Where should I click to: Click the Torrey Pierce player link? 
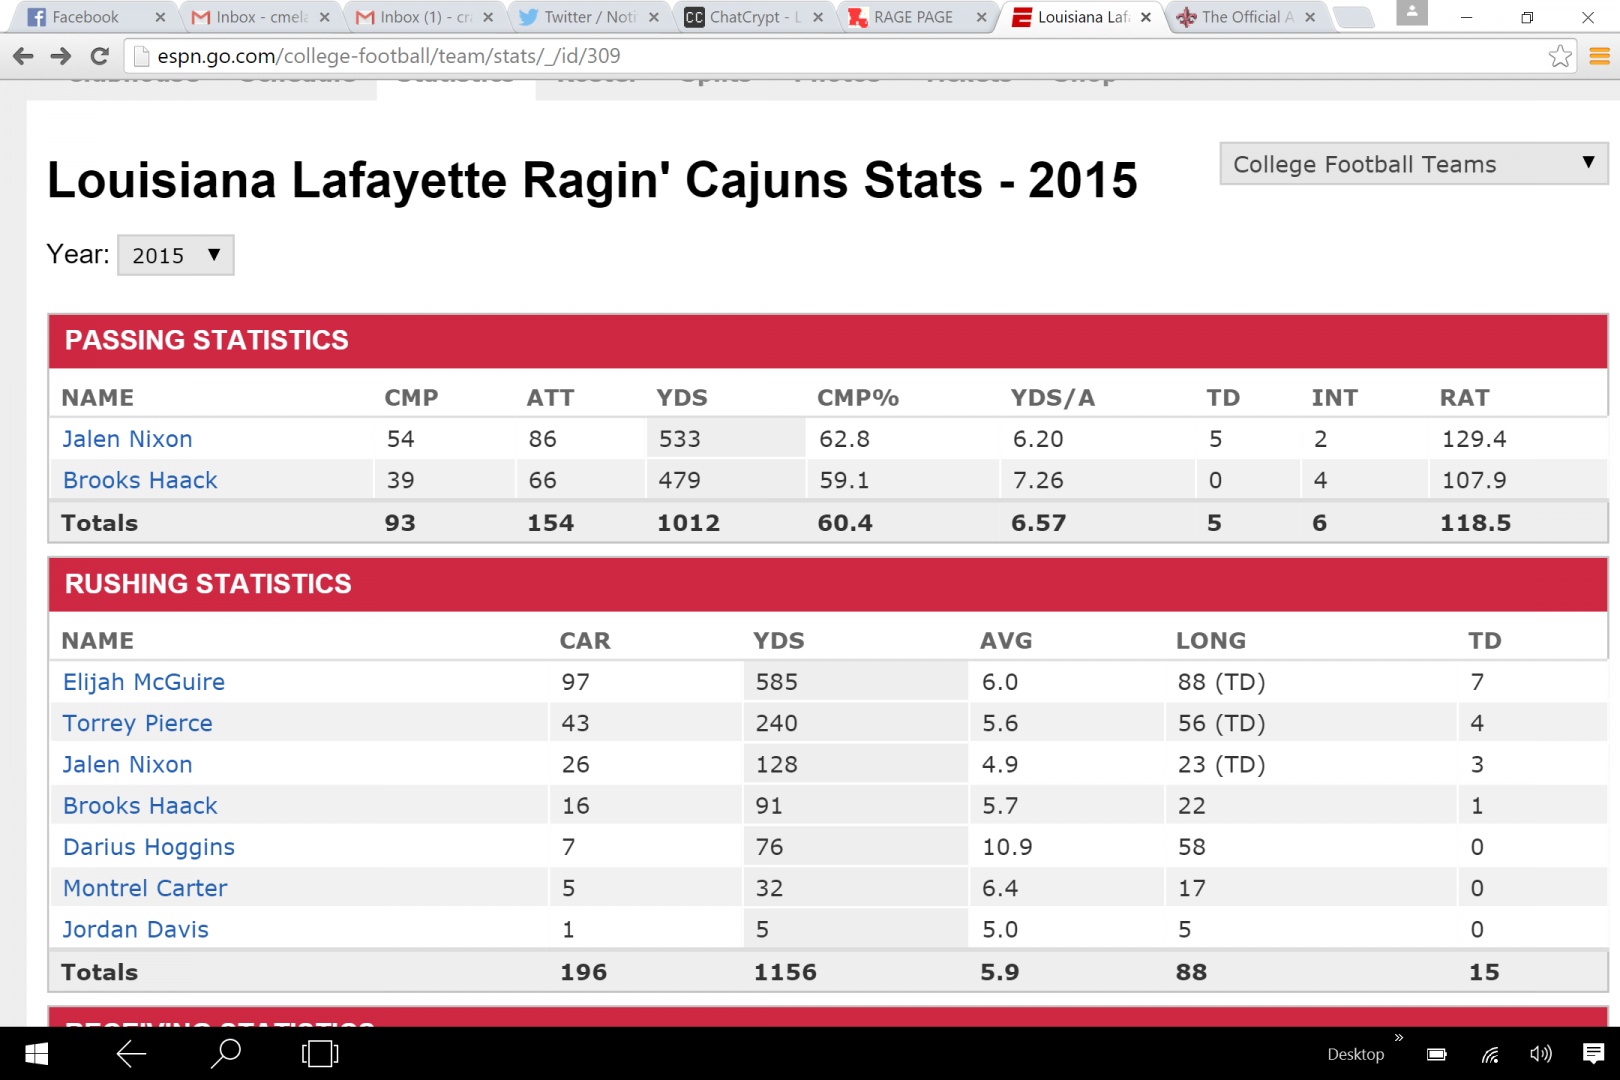coord(137,723)
